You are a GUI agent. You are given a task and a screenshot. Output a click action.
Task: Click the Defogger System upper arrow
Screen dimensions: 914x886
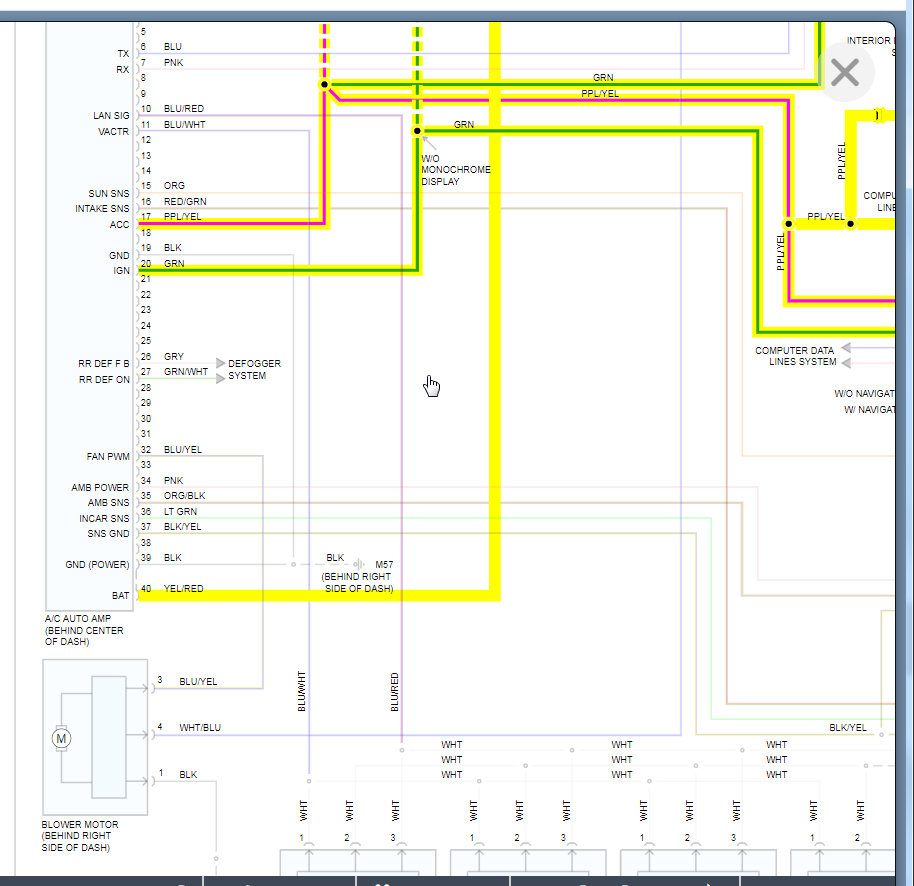pos(220,363)
